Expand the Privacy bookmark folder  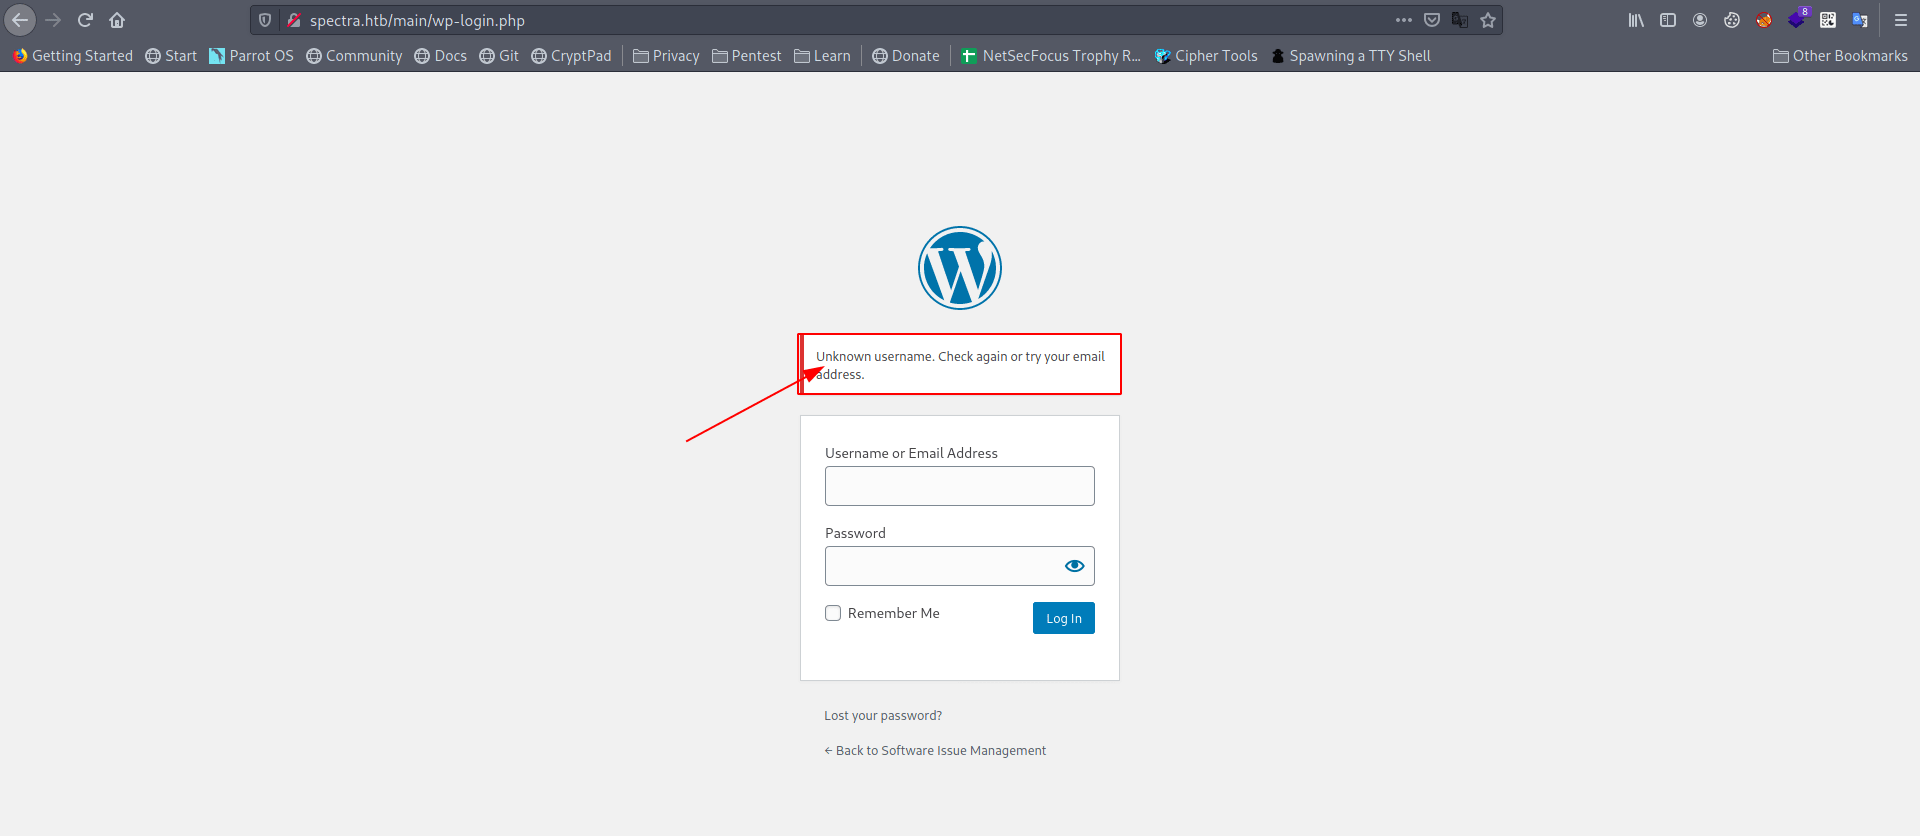[x=666, y=56]
